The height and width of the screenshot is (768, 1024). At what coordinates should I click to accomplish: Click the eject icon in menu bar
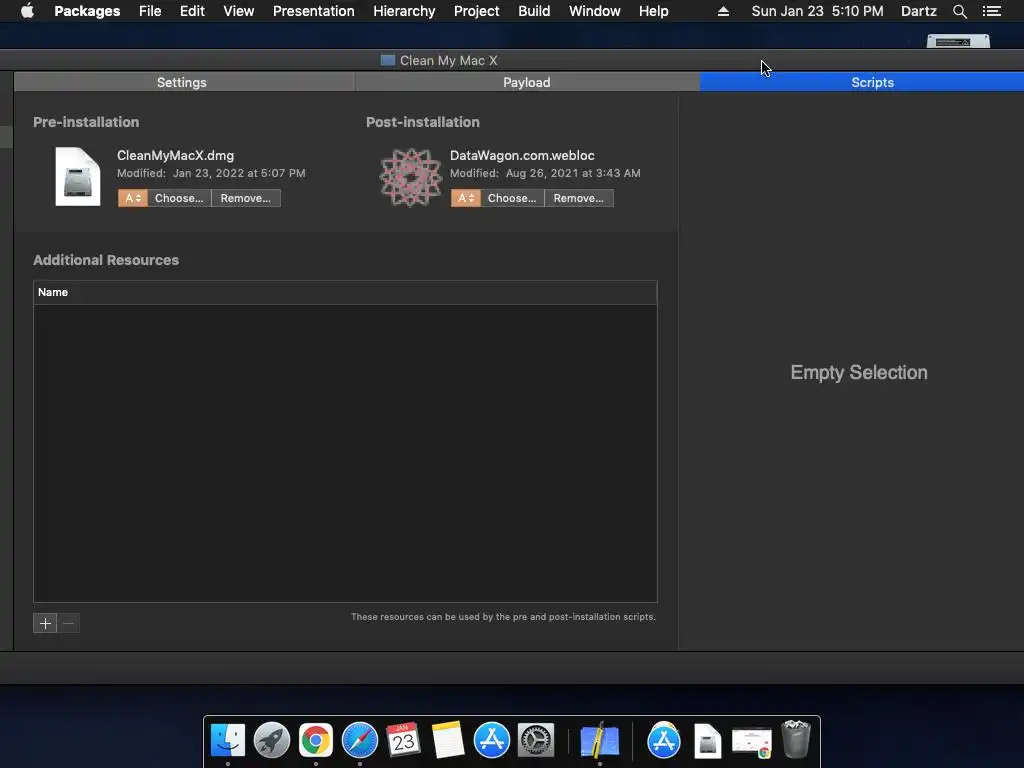click(723, 11)
